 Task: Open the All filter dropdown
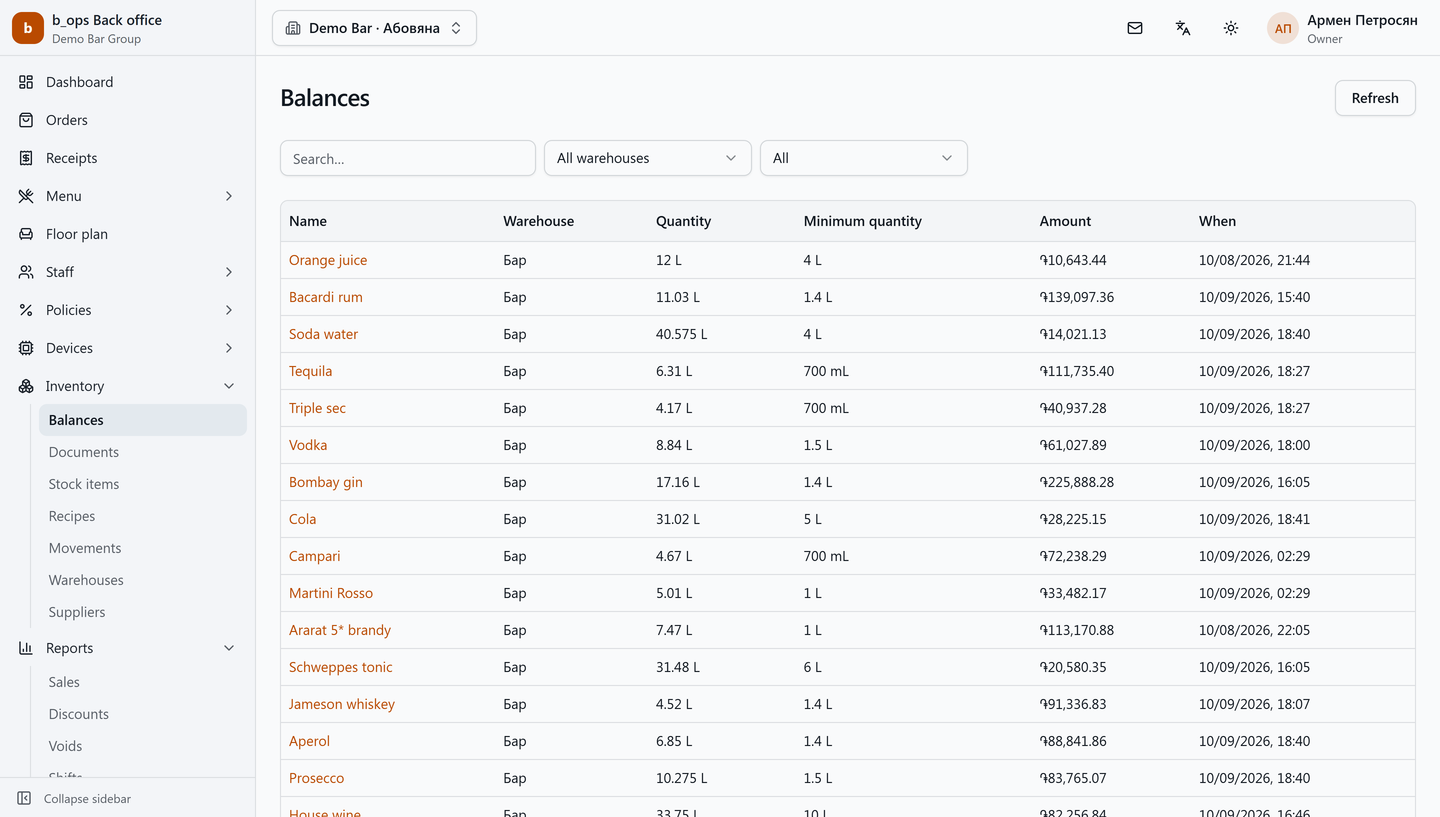coord(864,158)
